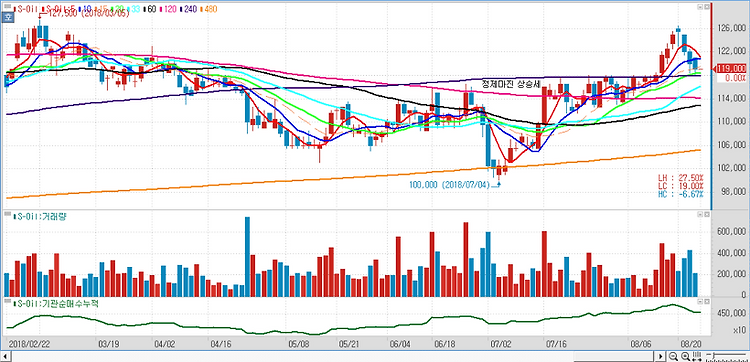Minimize the price chart panel
The image size is (750, 362).
tap(699, 7)
